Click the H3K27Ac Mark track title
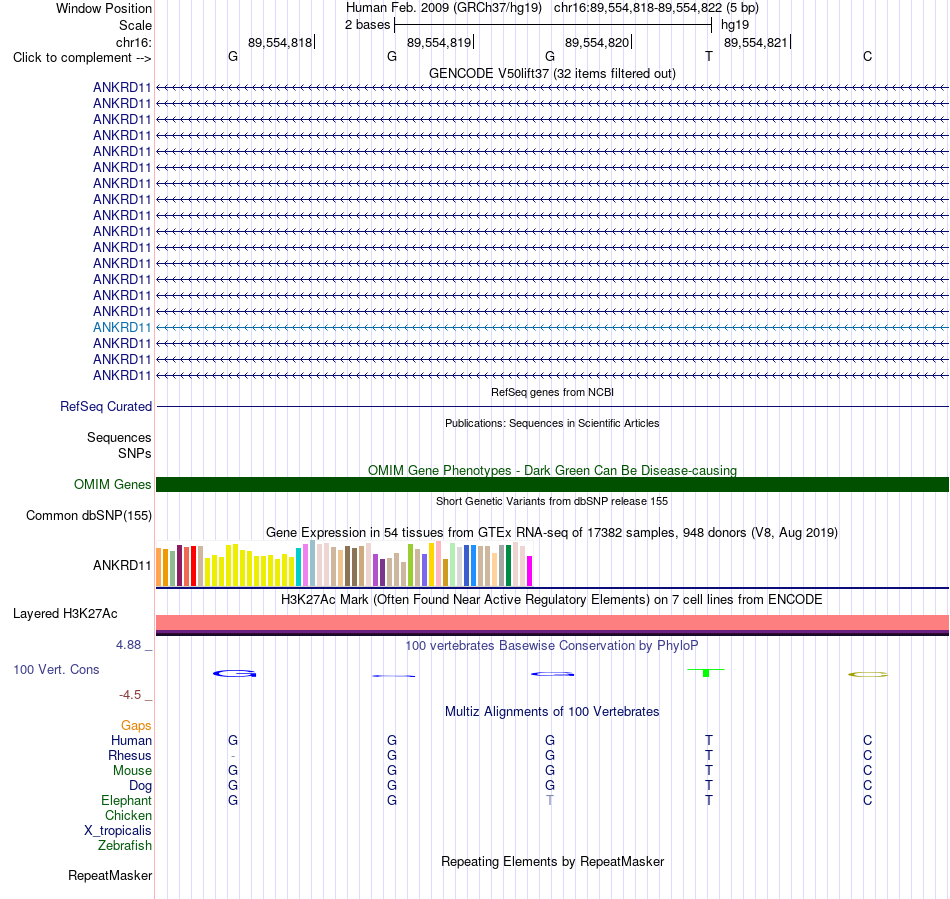 click(552, 600)
